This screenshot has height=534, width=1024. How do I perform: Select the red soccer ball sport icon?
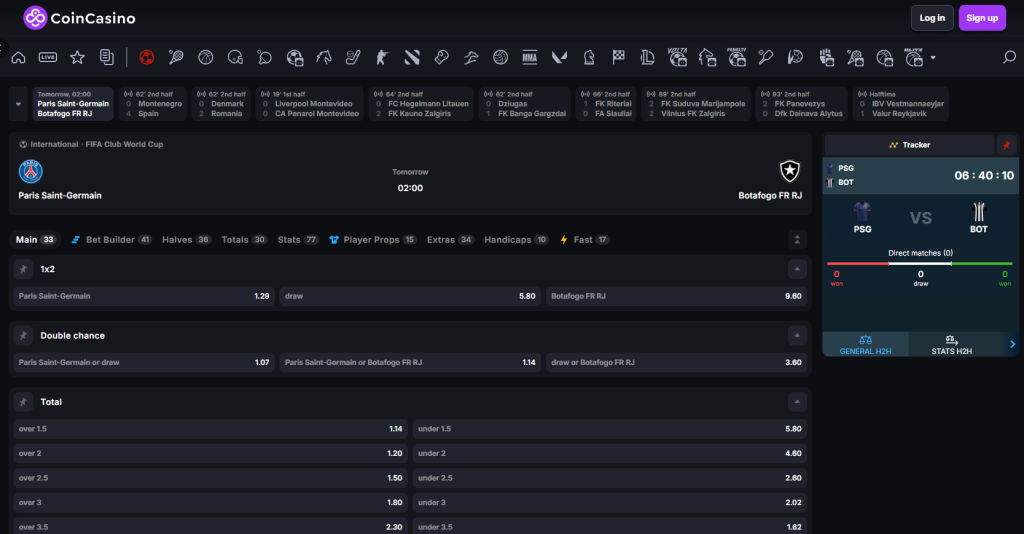146,57
